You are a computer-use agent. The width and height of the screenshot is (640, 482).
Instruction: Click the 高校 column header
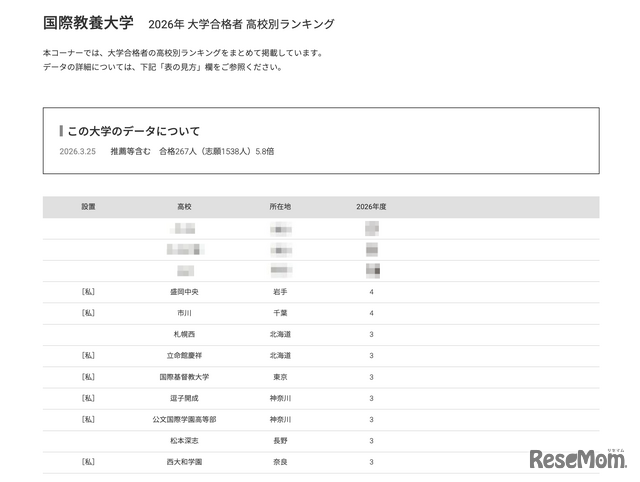(x=184, y=207)
